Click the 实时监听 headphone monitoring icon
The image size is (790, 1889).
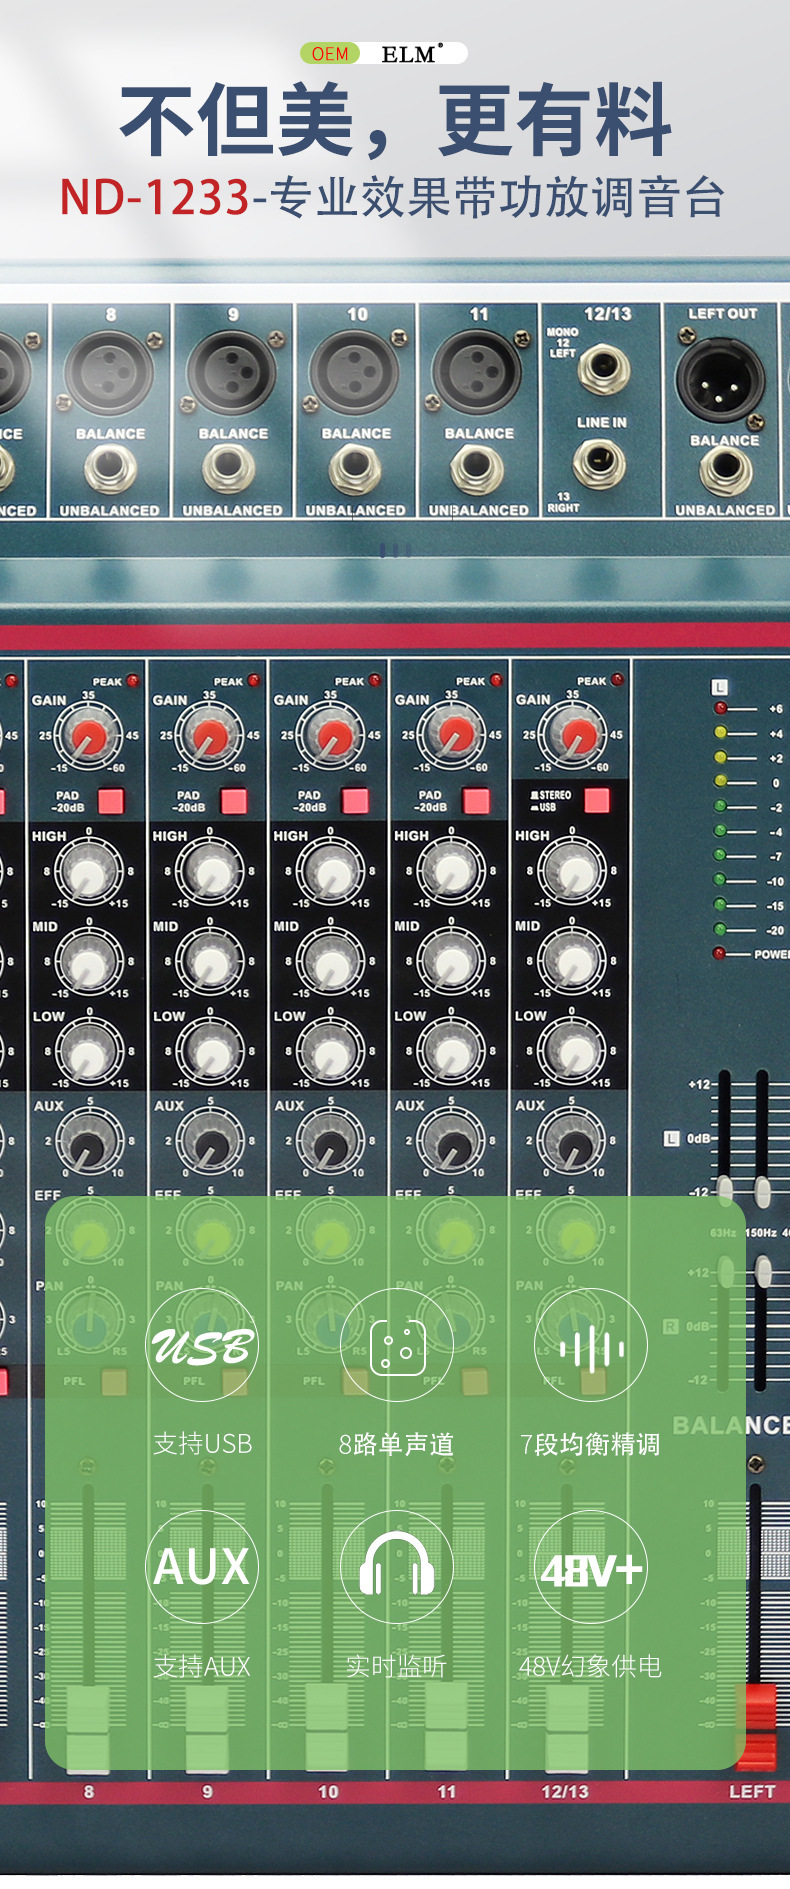397,1567
